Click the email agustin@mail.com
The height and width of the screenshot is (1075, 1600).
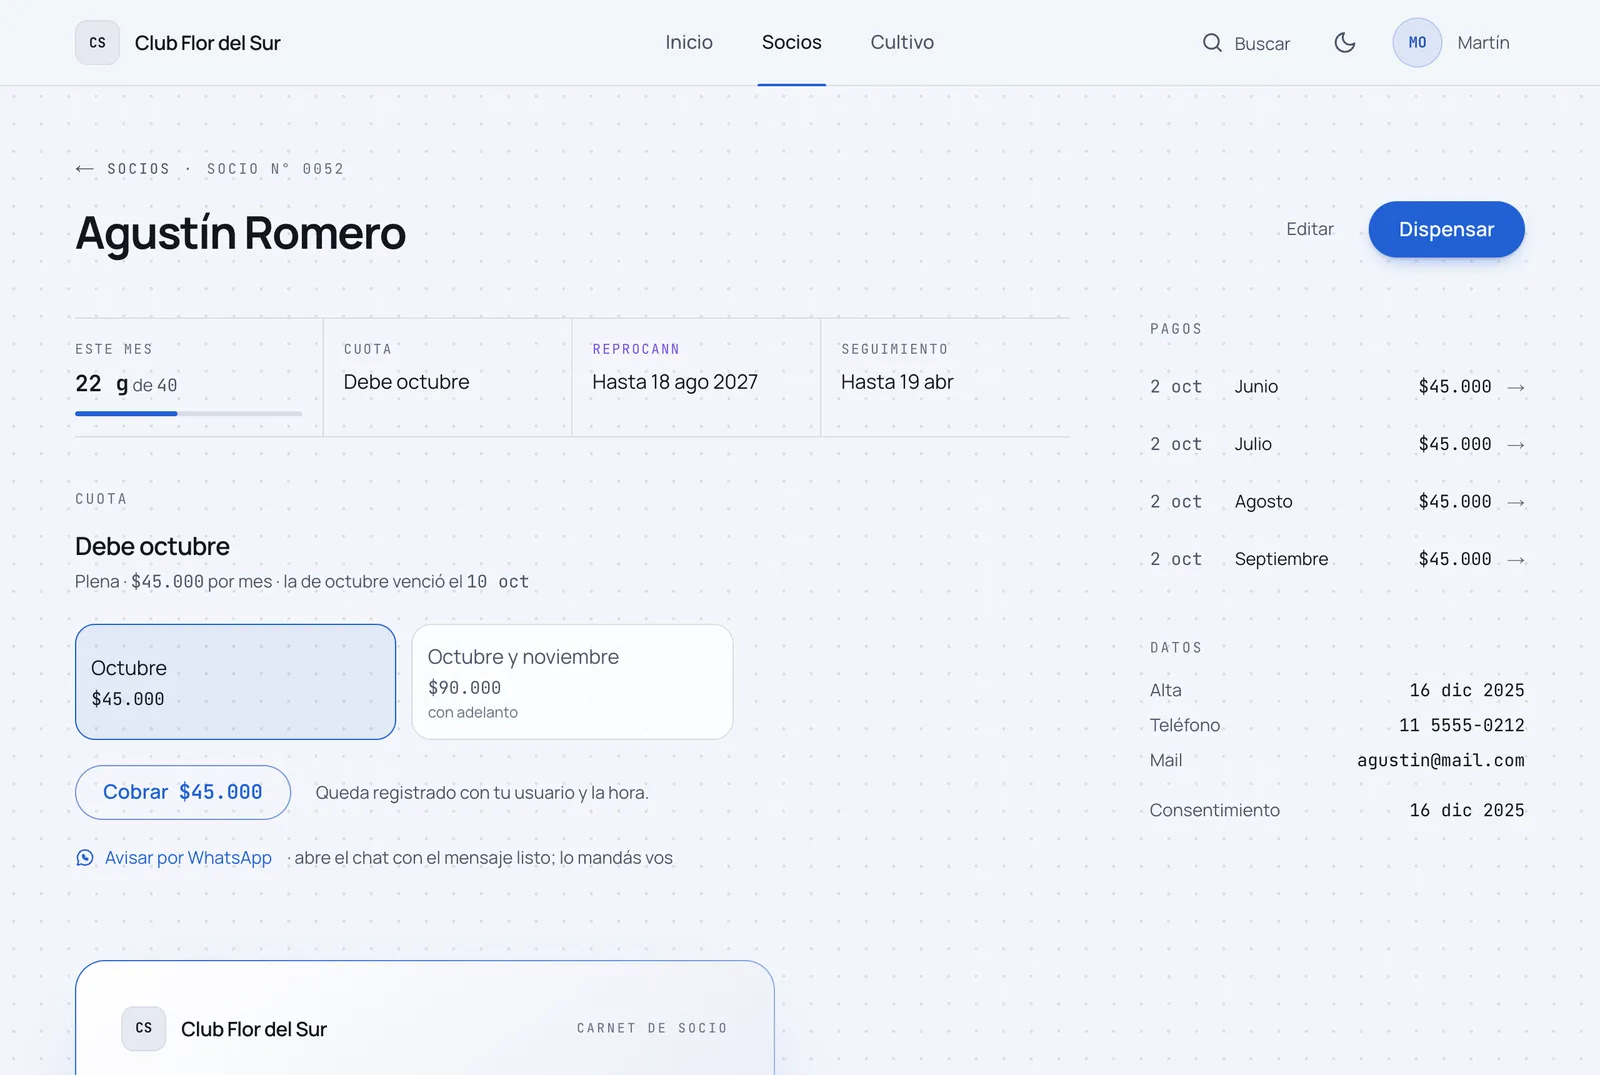(x=1441, y=760)
